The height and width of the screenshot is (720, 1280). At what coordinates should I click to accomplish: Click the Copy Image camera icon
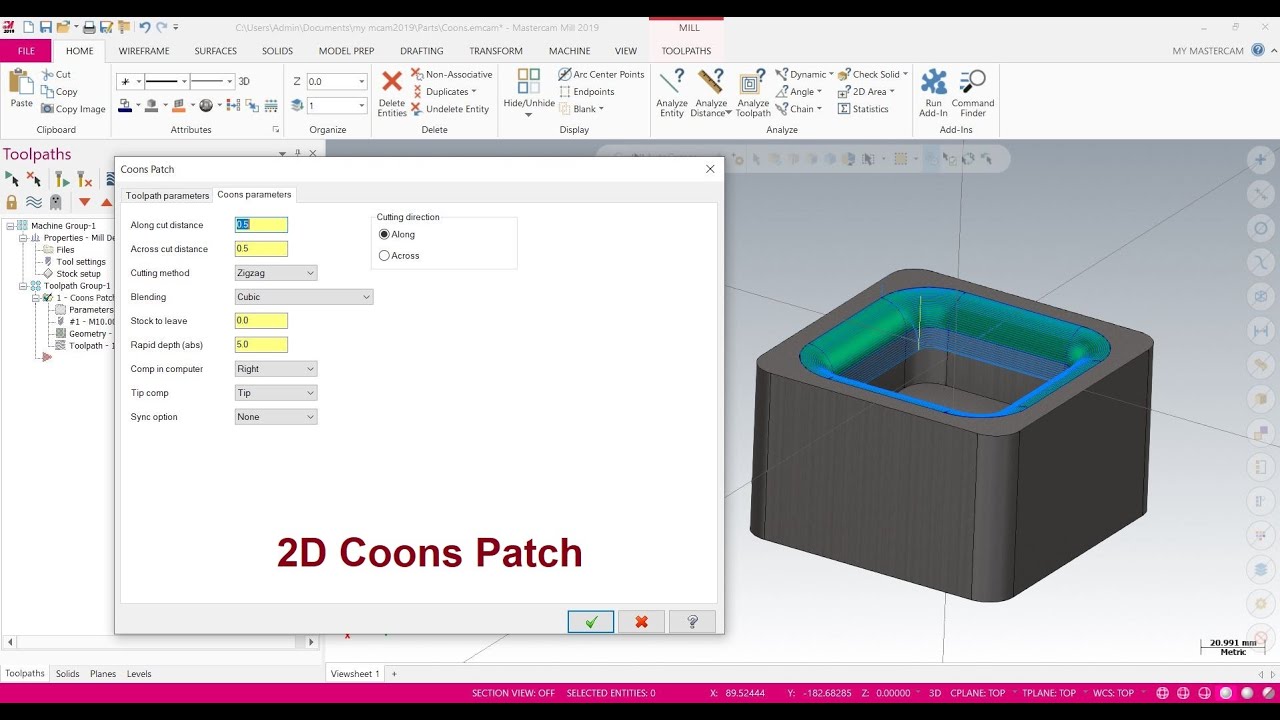47,109
